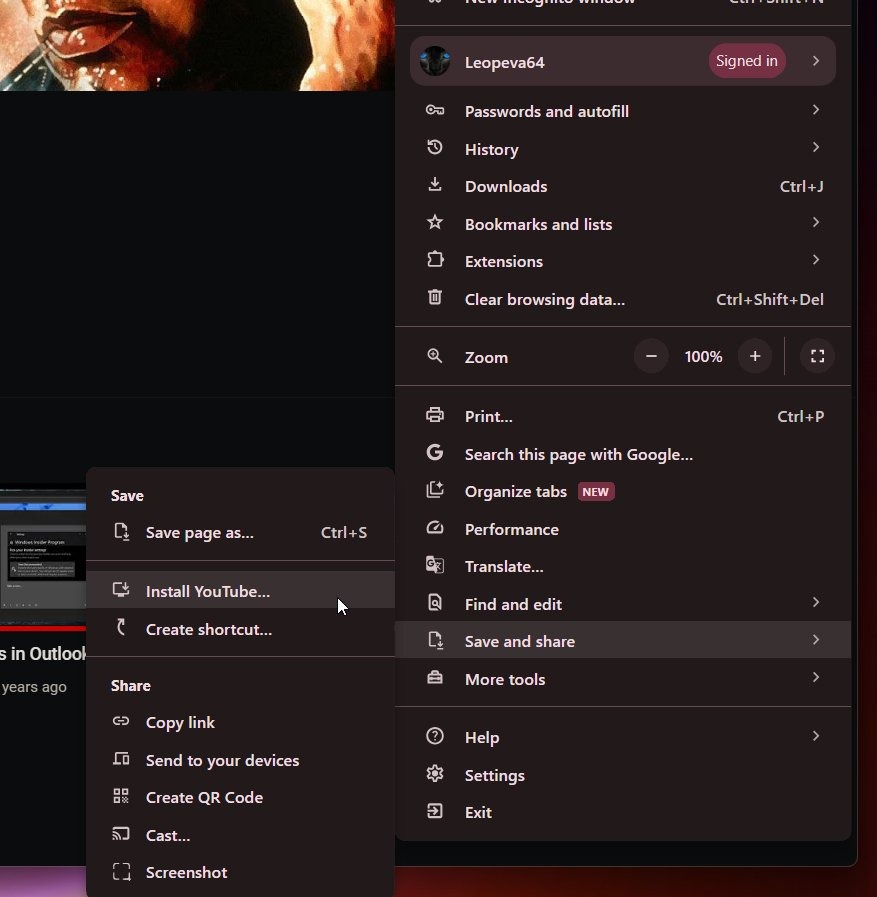Choose Exit to close Chrome
877x897 pixels.
pos(623,812)
